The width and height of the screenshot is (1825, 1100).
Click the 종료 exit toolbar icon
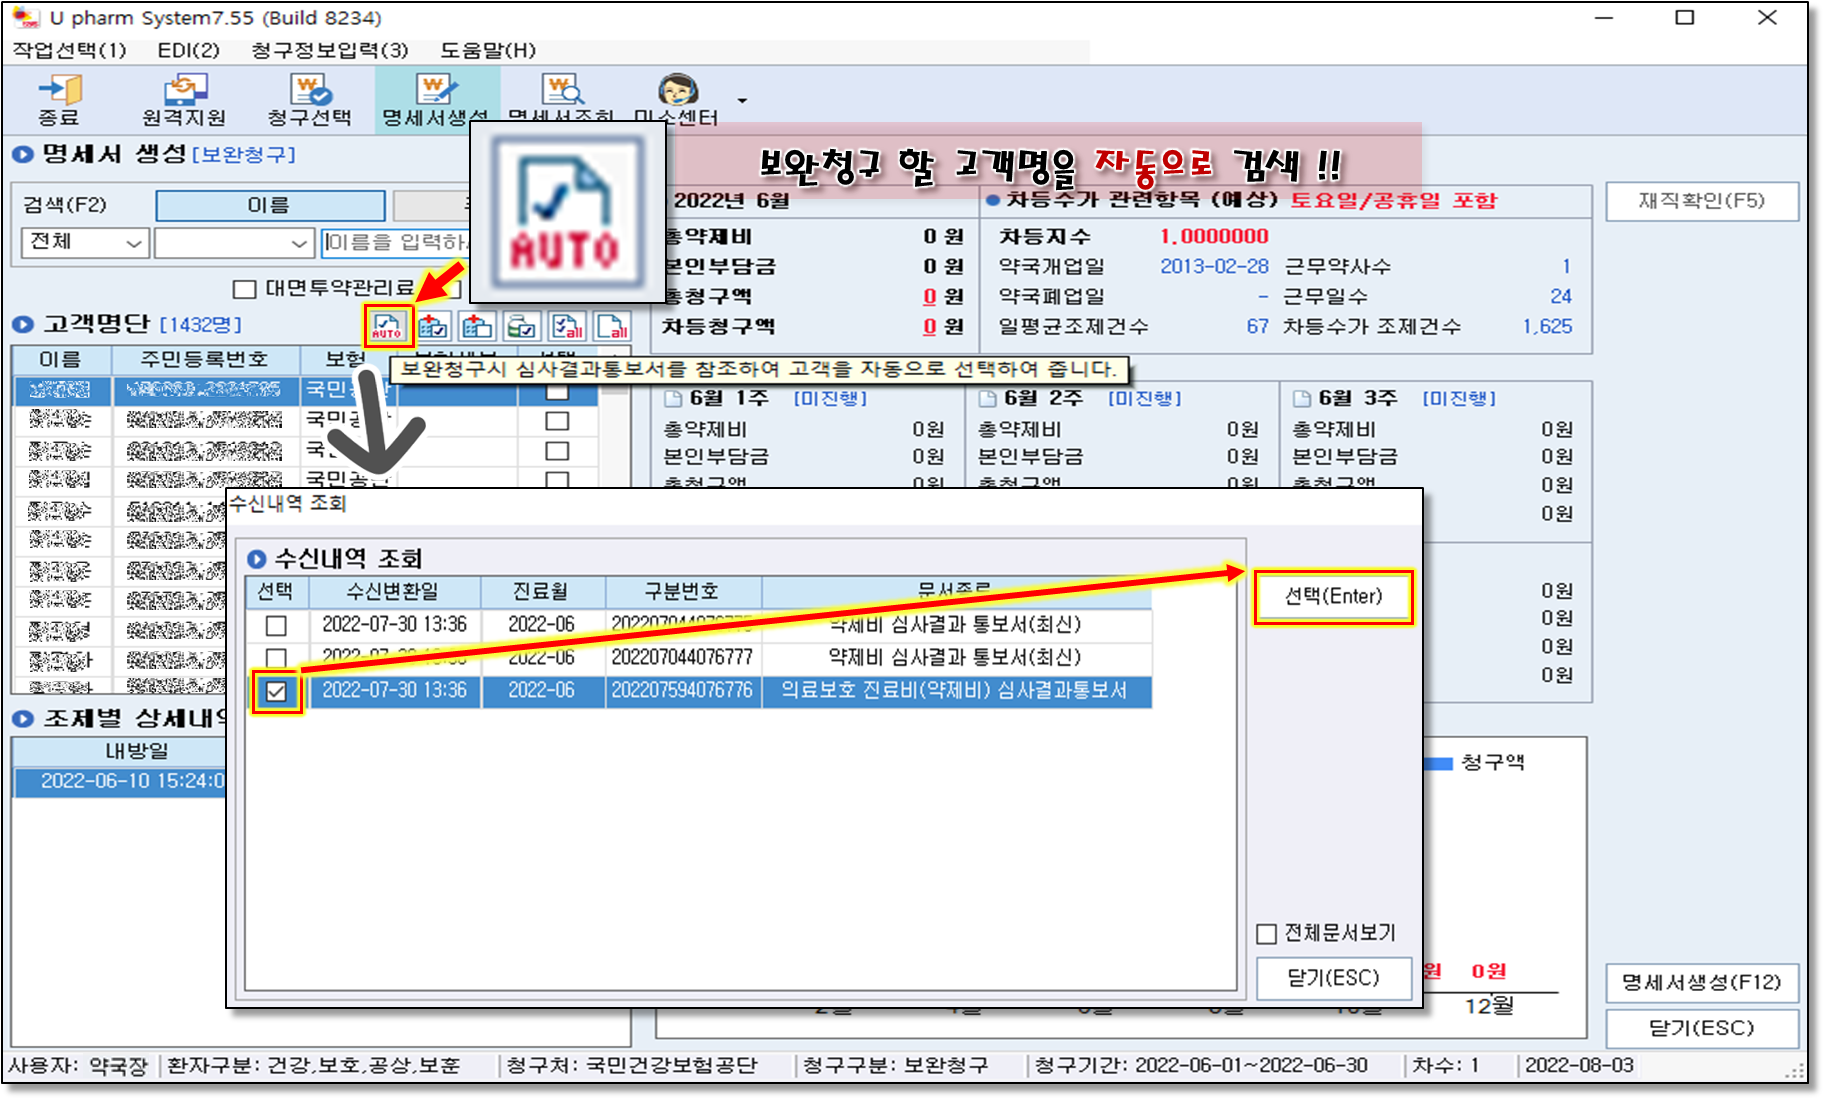59,100
